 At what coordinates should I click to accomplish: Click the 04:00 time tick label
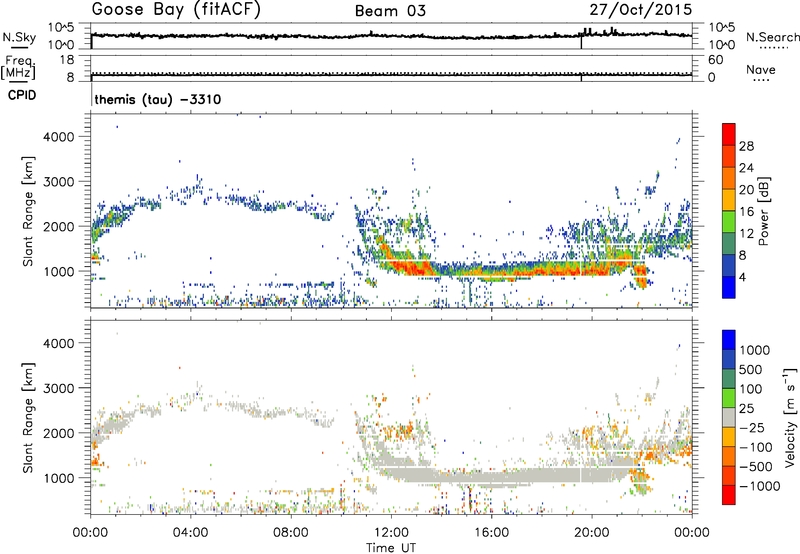pyautogui.click(x=190, y=533)
